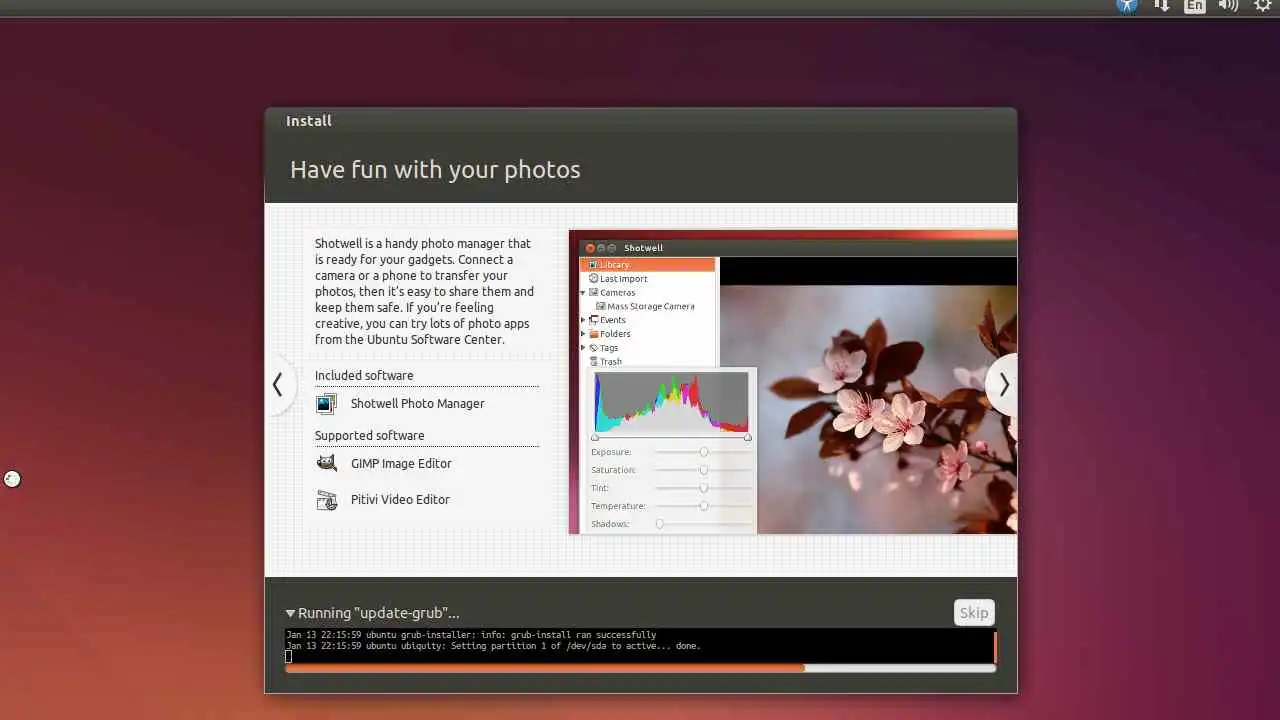Select the "Last Import" row text
The height and width of the screenshot is (720, 1280).
point(623,279)
